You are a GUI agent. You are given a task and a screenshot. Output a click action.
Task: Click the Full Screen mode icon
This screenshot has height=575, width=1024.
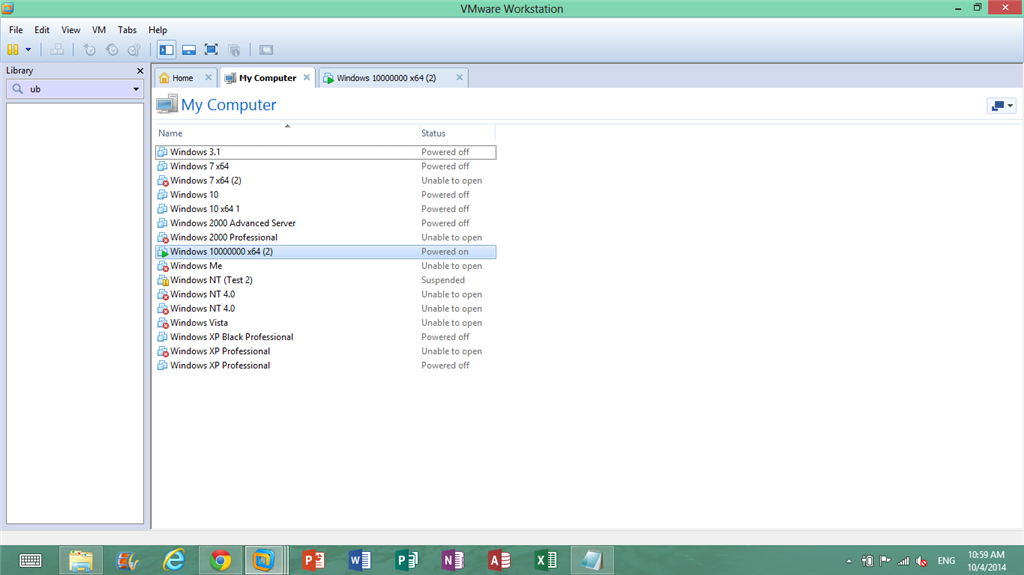point(211,50)
